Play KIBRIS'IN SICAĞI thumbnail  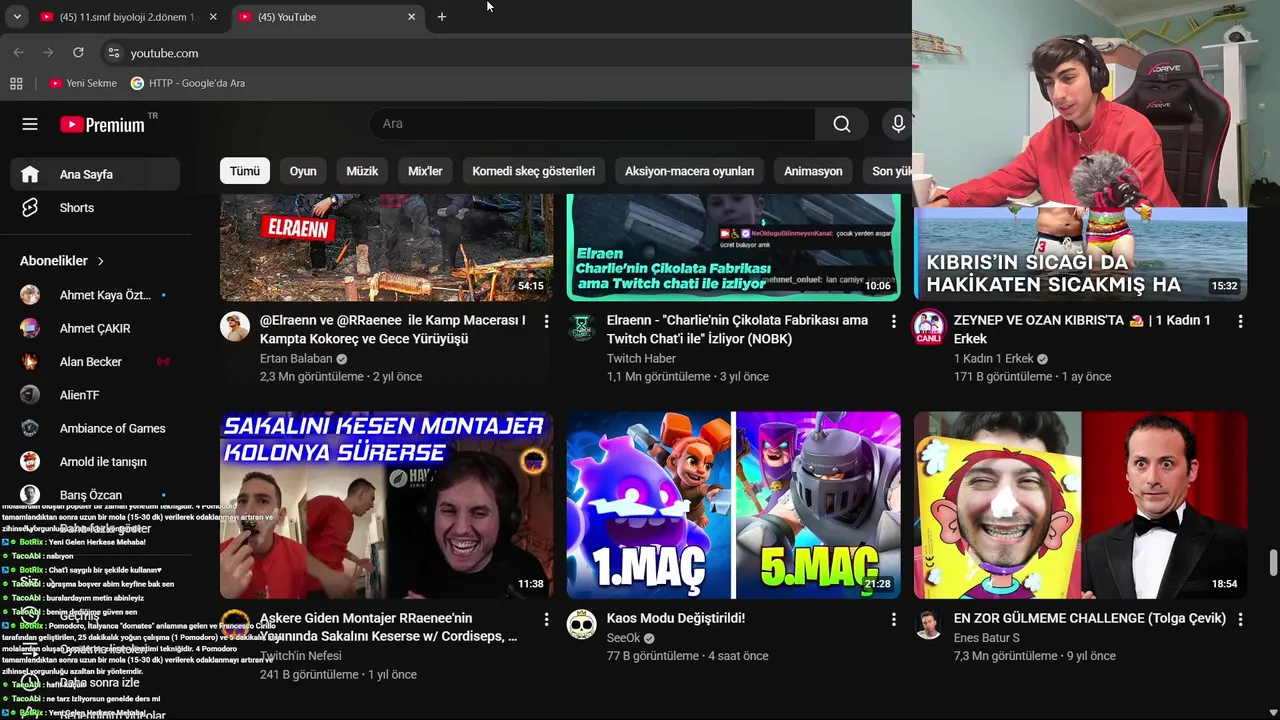pyautogui.click(x=1081, y=254)
